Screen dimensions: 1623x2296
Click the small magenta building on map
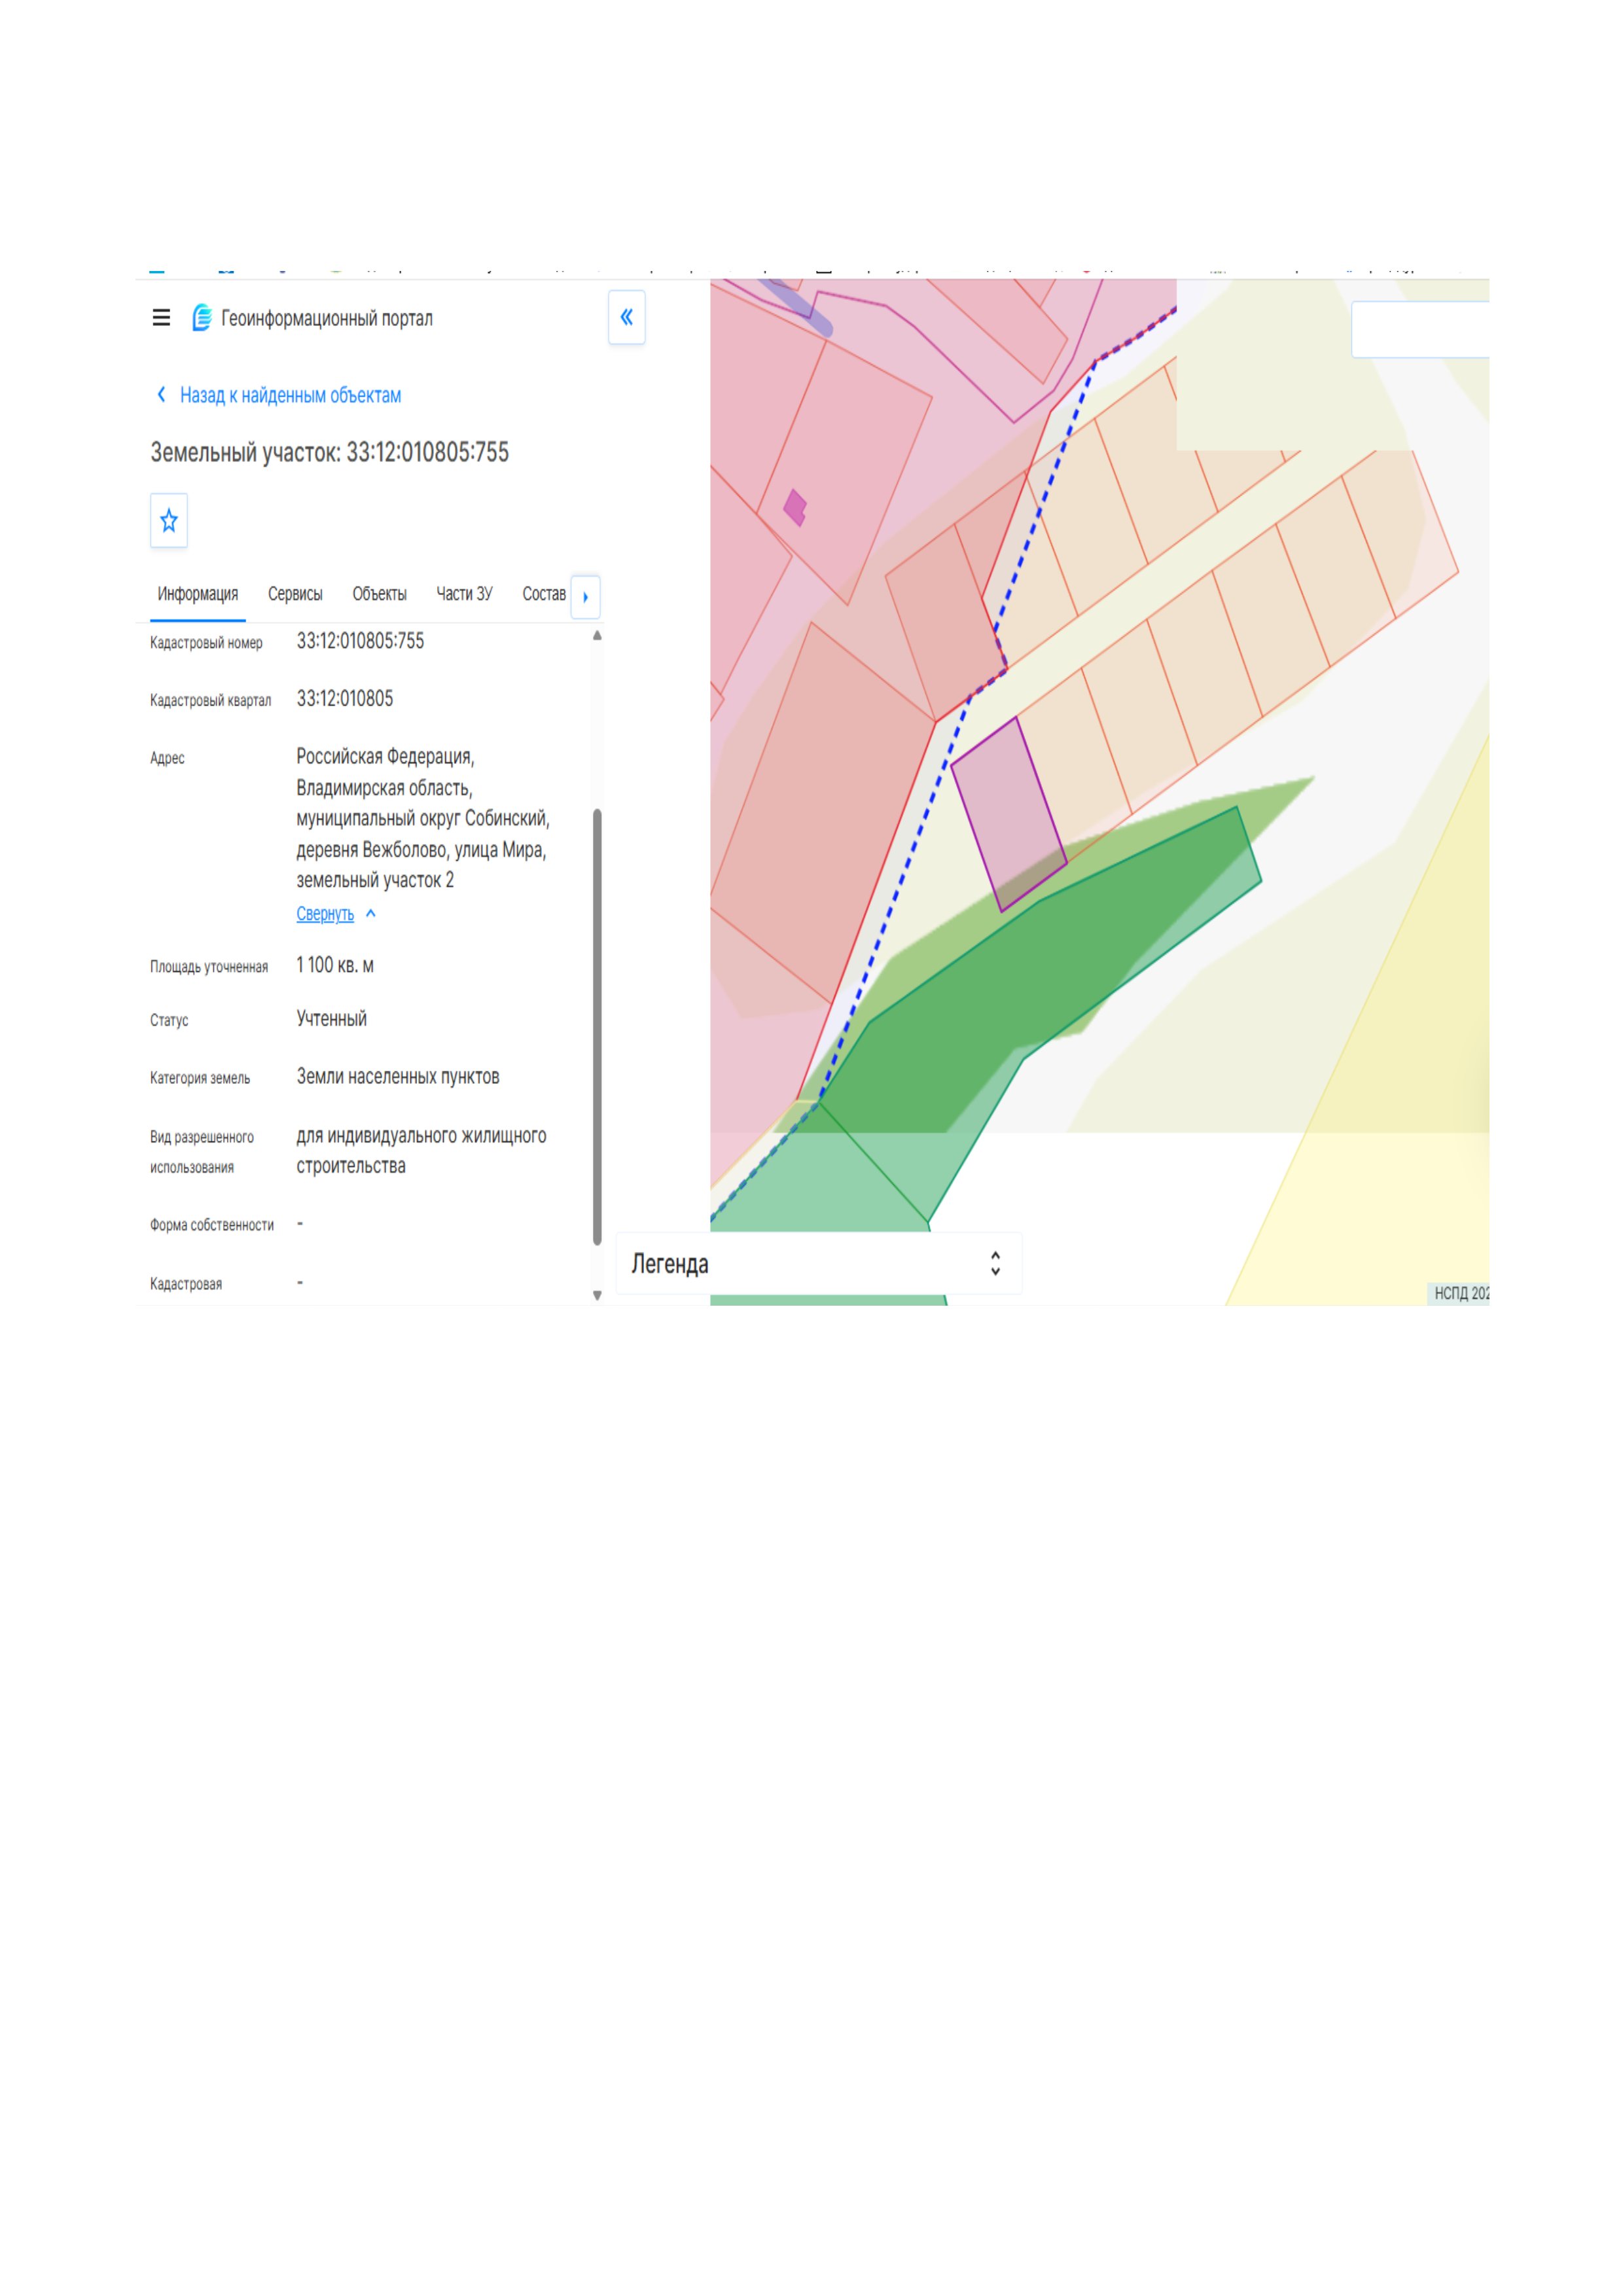coord(795,507)
